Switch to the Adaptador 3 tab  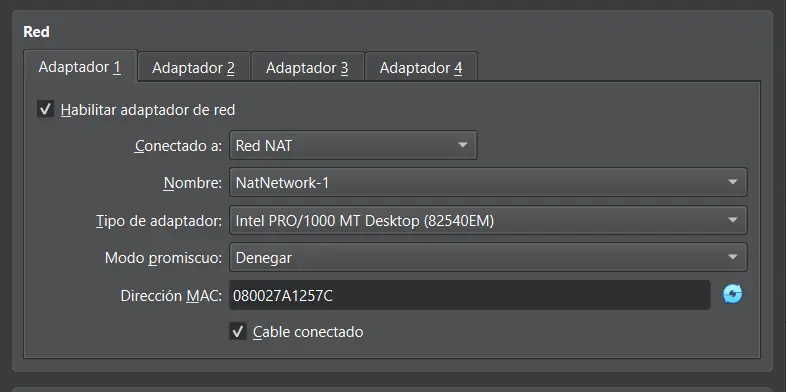pyautogui.click(x=307, y=67)
